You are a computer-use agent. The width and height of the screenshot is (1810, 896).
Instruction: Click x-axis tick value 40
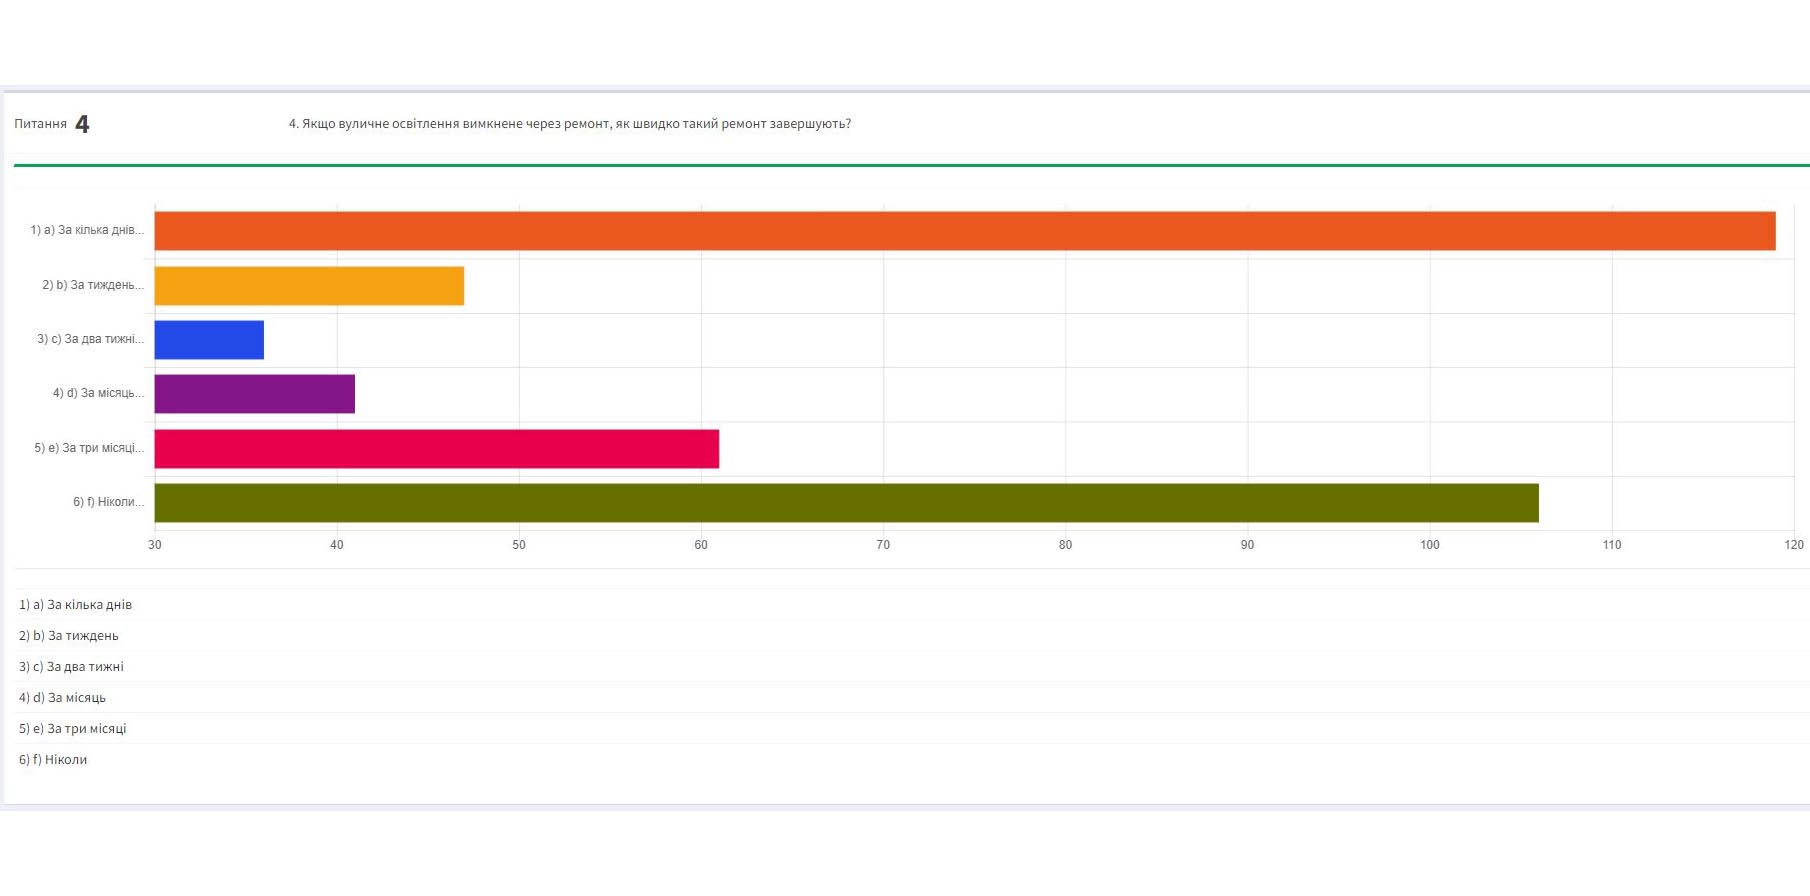[x=337, y=545]
